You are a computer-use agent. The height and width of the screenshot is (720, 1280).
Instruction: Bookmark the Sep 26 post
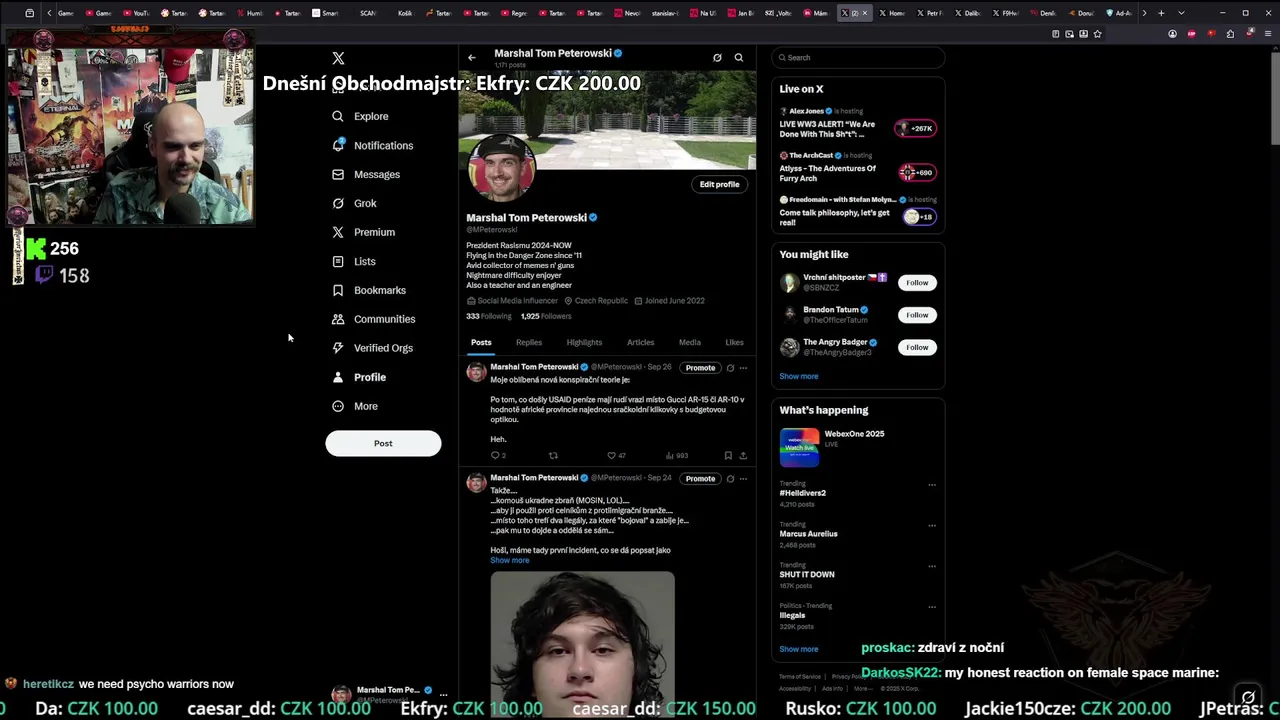pyautogui.click(x=728, y=455)
